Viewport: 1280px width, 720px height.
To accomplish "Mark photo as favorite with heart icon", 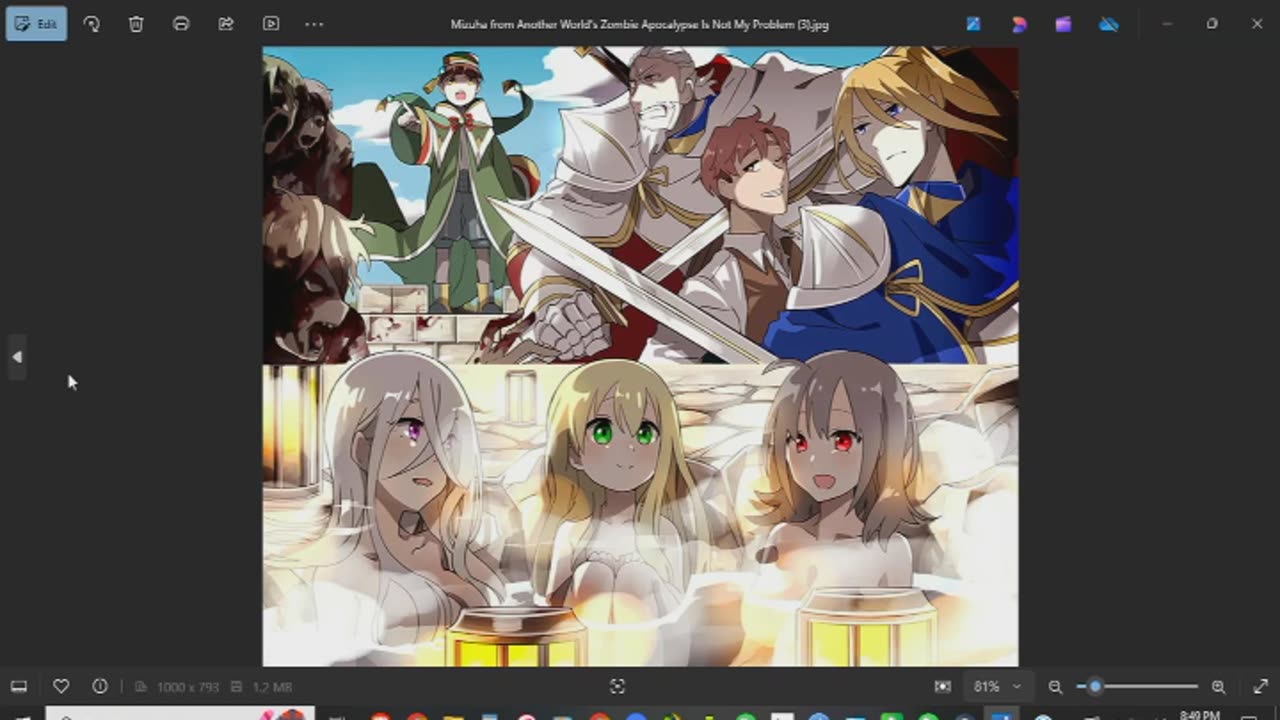I will pos(61,687).
